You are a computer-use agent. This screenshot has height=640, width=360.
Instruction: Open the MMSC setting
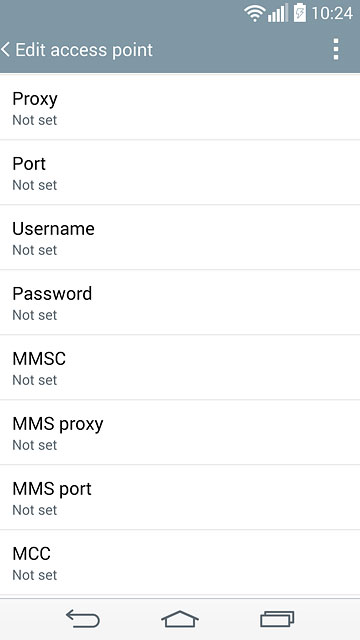(x=180, y=367)
